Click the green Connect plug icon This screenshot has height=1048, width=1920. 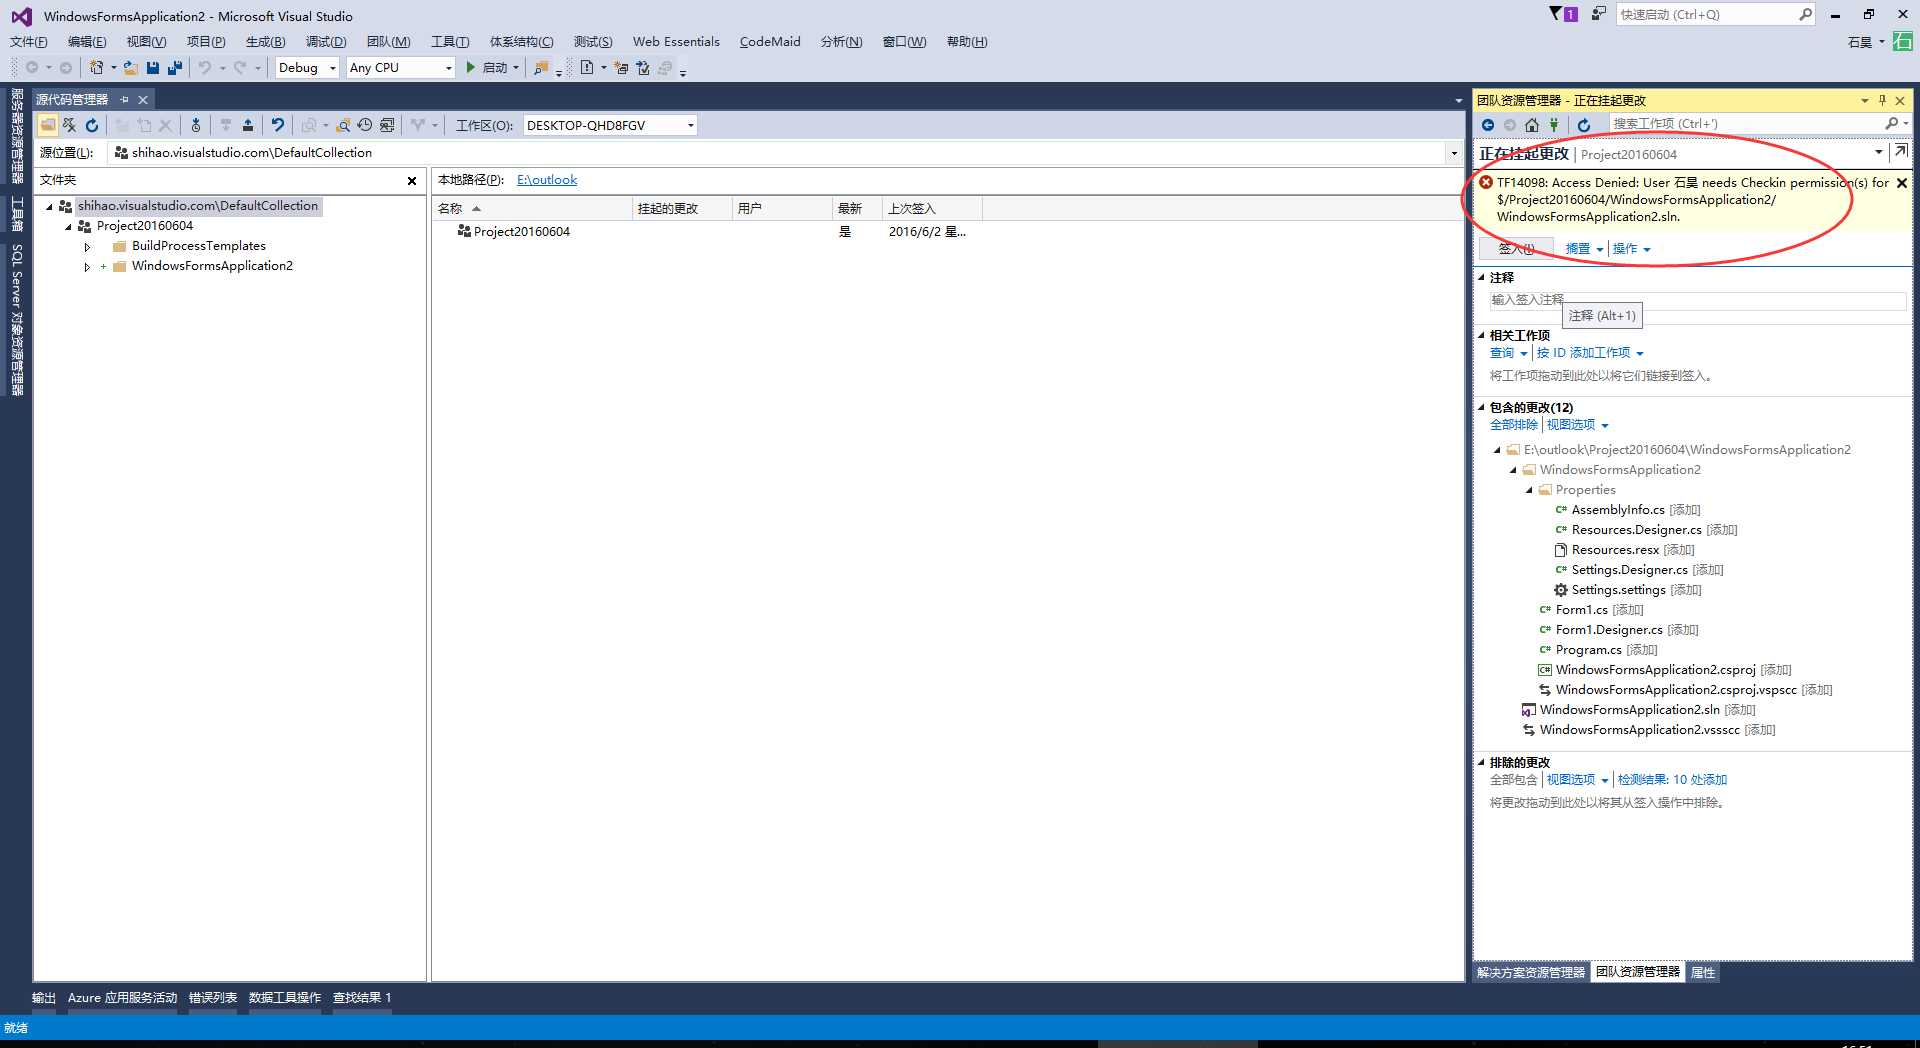[1554, 124]
